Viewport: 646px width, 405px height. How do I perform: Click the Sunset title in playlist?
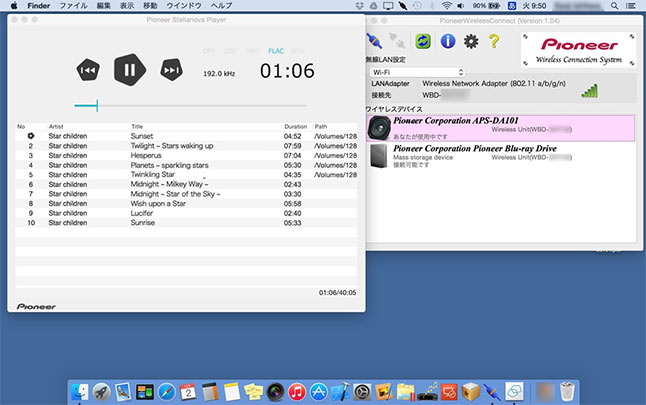(x=142, y=136)
